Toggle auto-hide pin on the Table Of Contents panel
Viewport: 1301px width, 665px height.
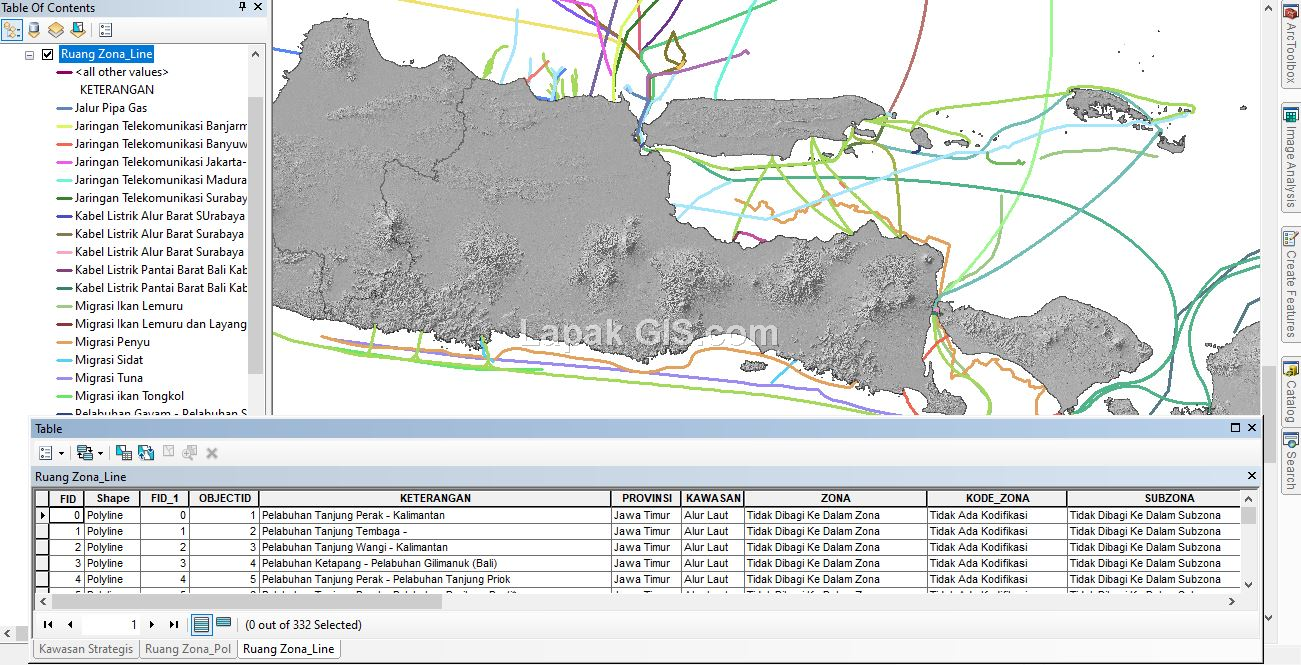pyautogui.click(x=241, y=7)
